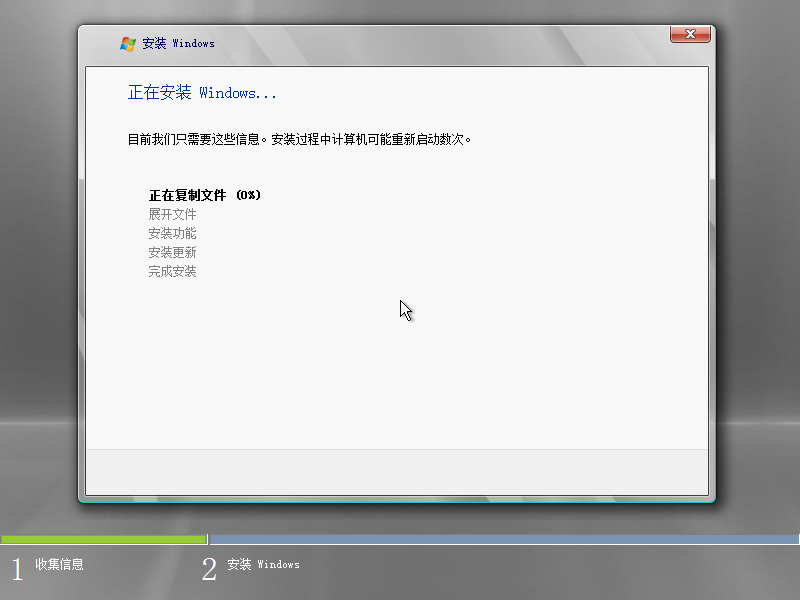Select the 展开文件 stage entry

click(x=171, y=213)
